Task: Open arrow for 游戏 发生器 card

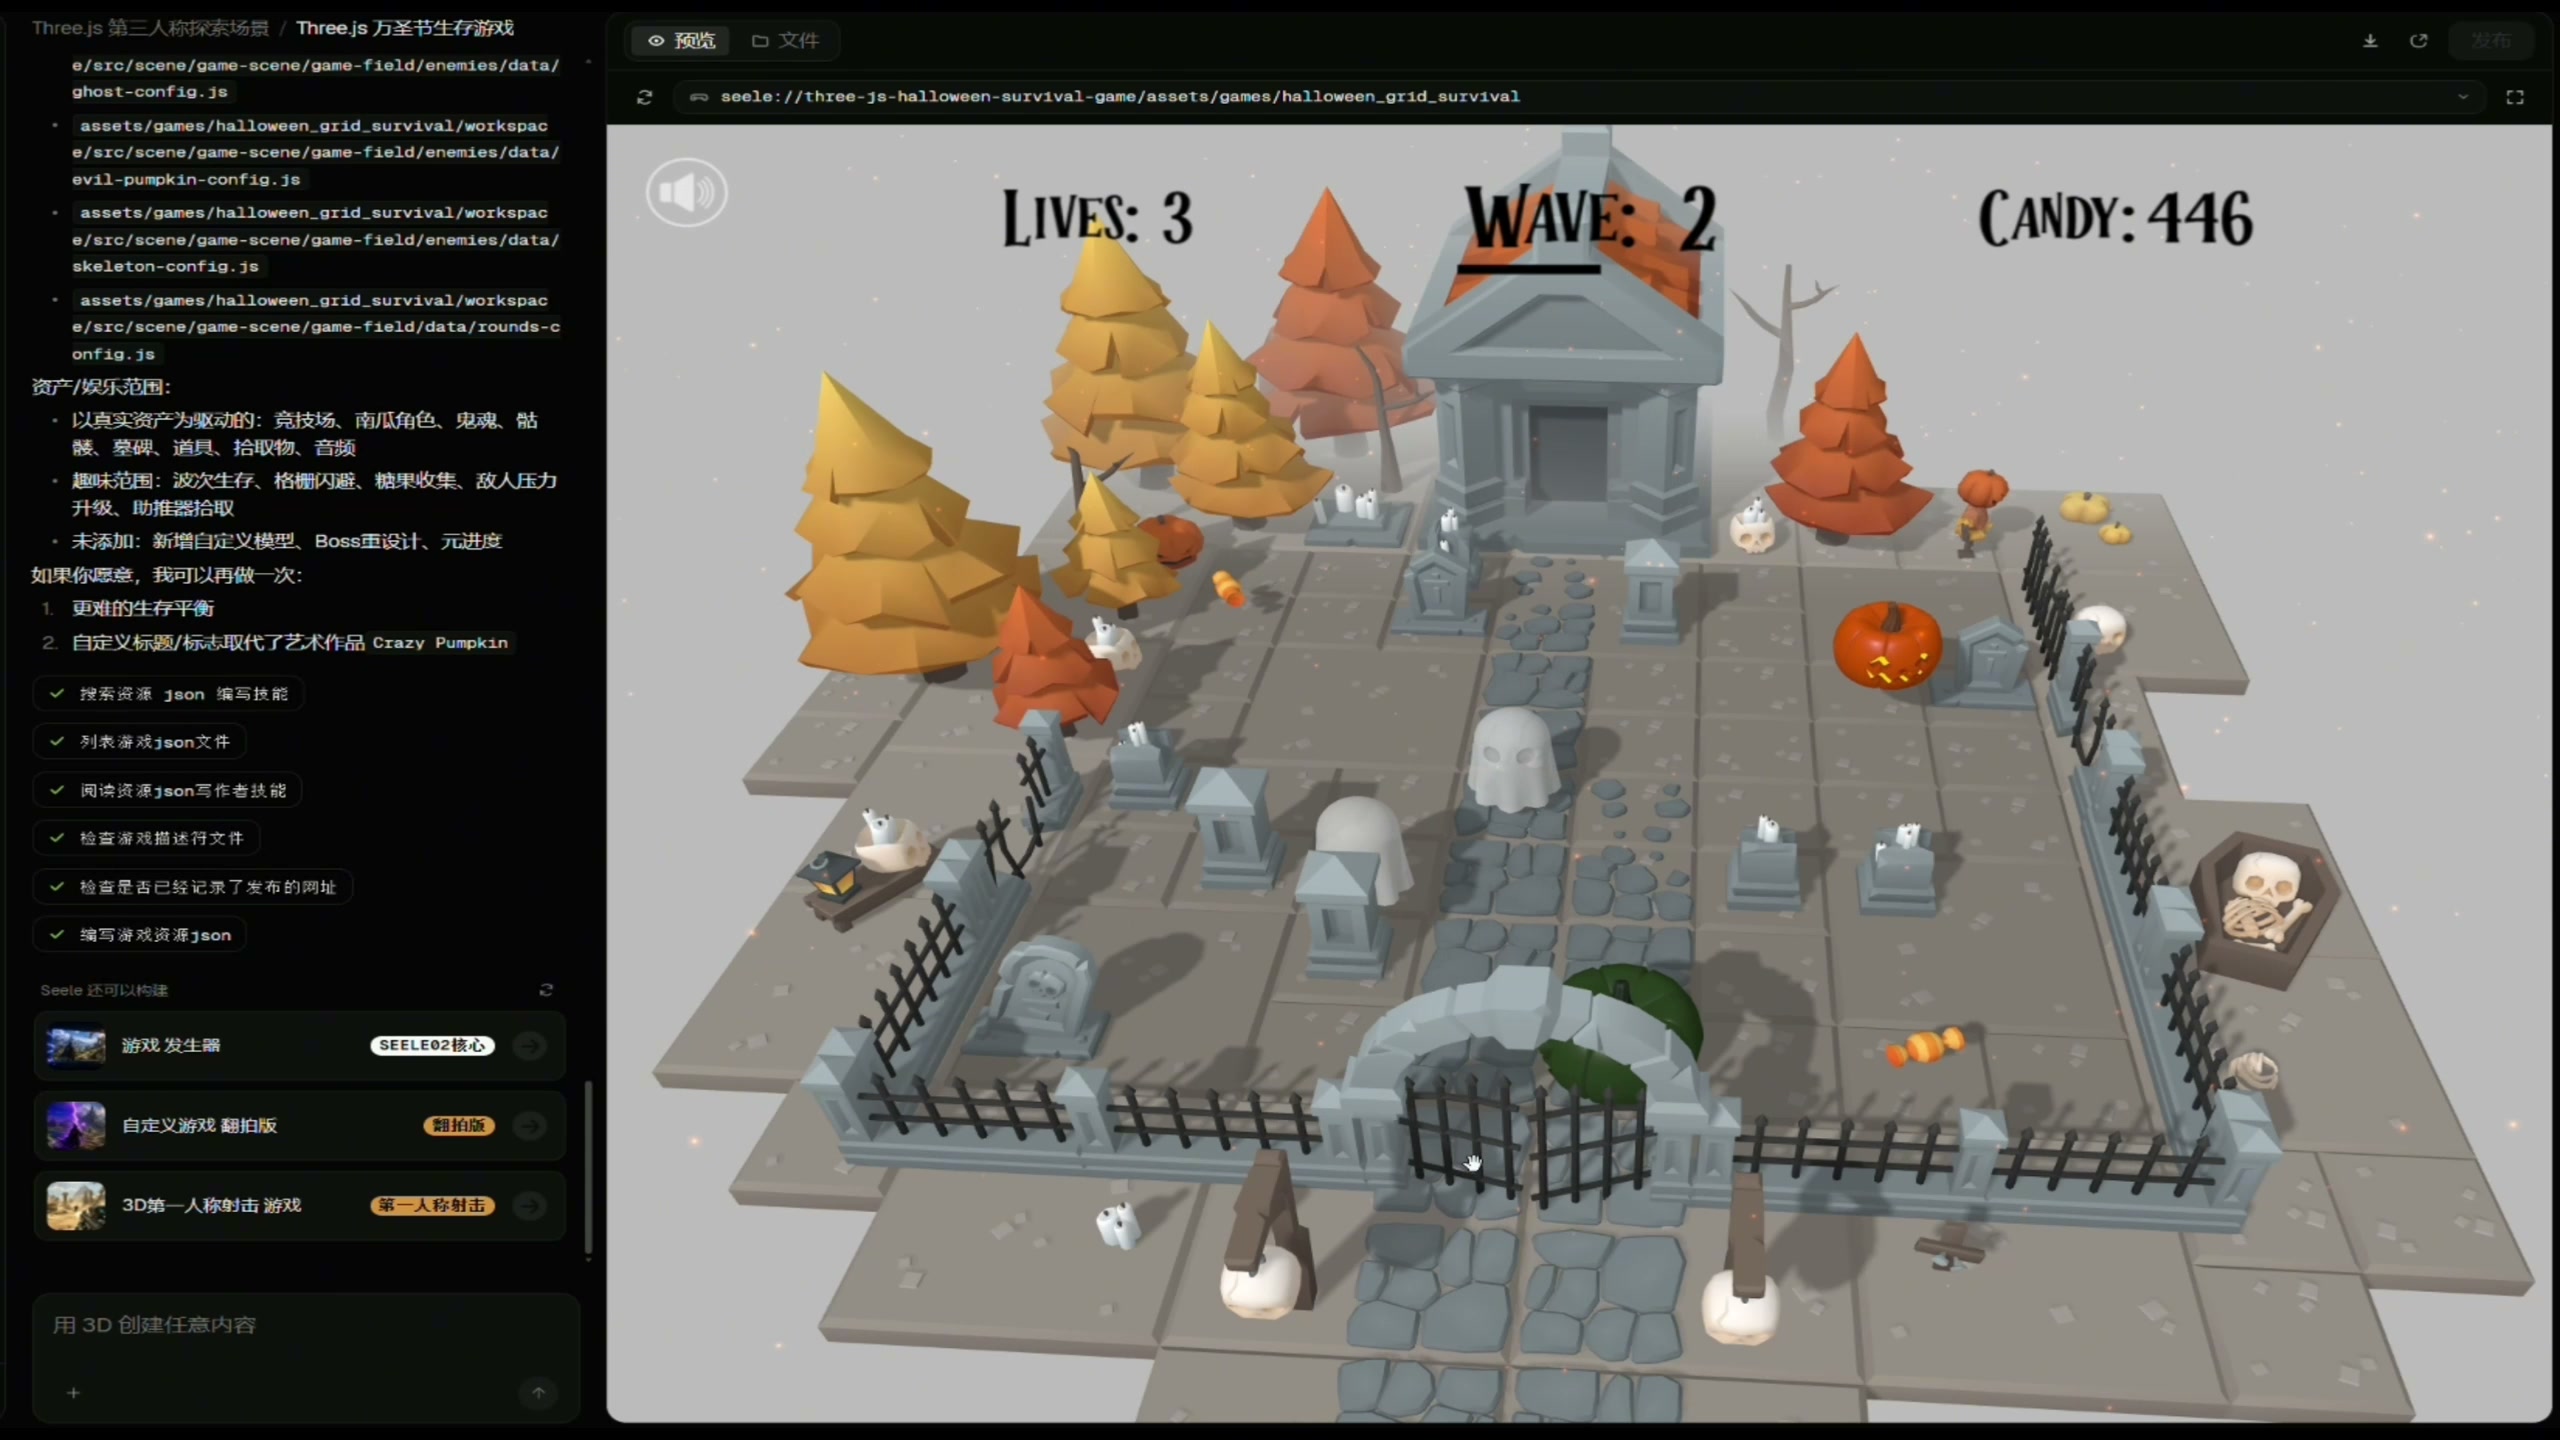Action: click(530, 1045)
